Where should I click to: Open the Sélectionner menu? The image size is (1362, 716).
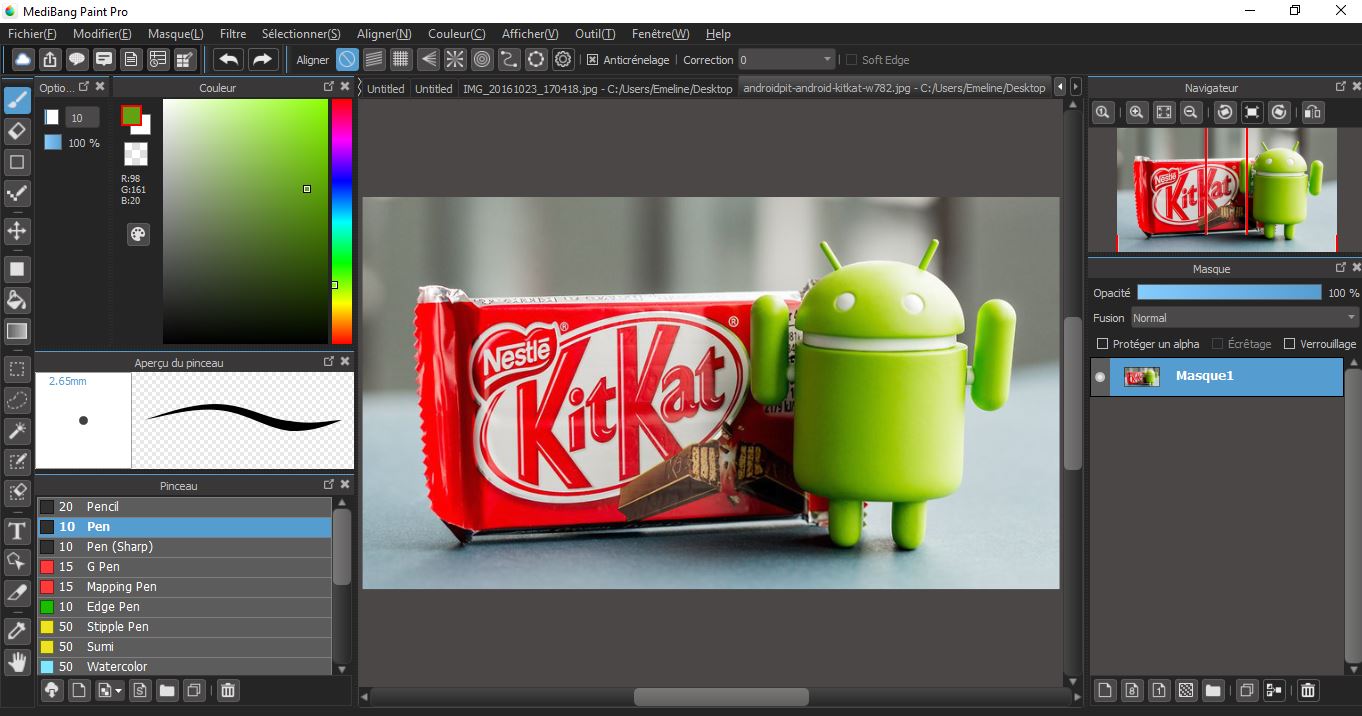tap(301, 34)
